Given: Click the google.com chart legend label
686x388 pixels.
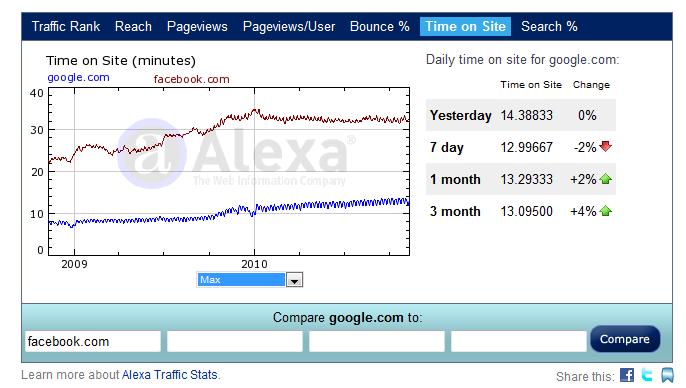Looking at the screenshot, I should [x=78, y=77].
